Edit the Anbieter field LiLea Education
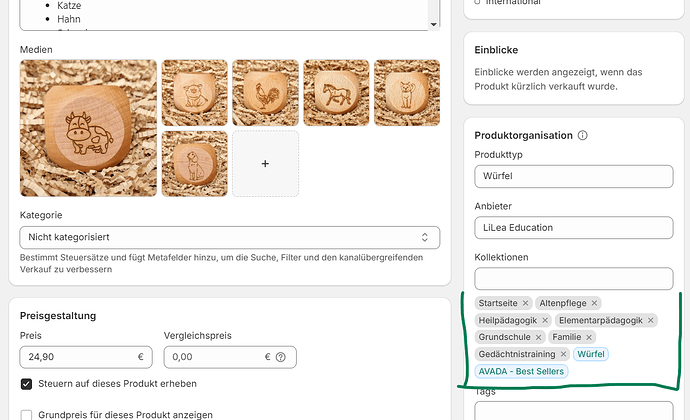Screen dimensions: 690x420 pos(574,228)
